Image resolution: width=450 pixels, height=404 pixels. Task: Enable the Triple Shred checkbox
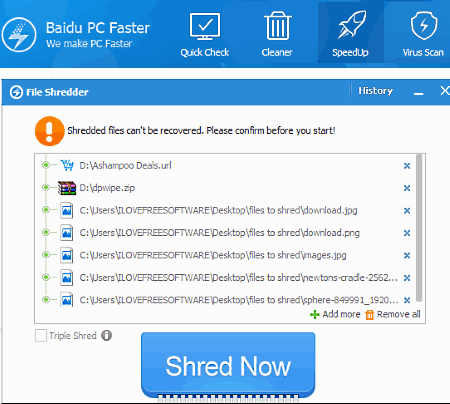tap(41, 335)
